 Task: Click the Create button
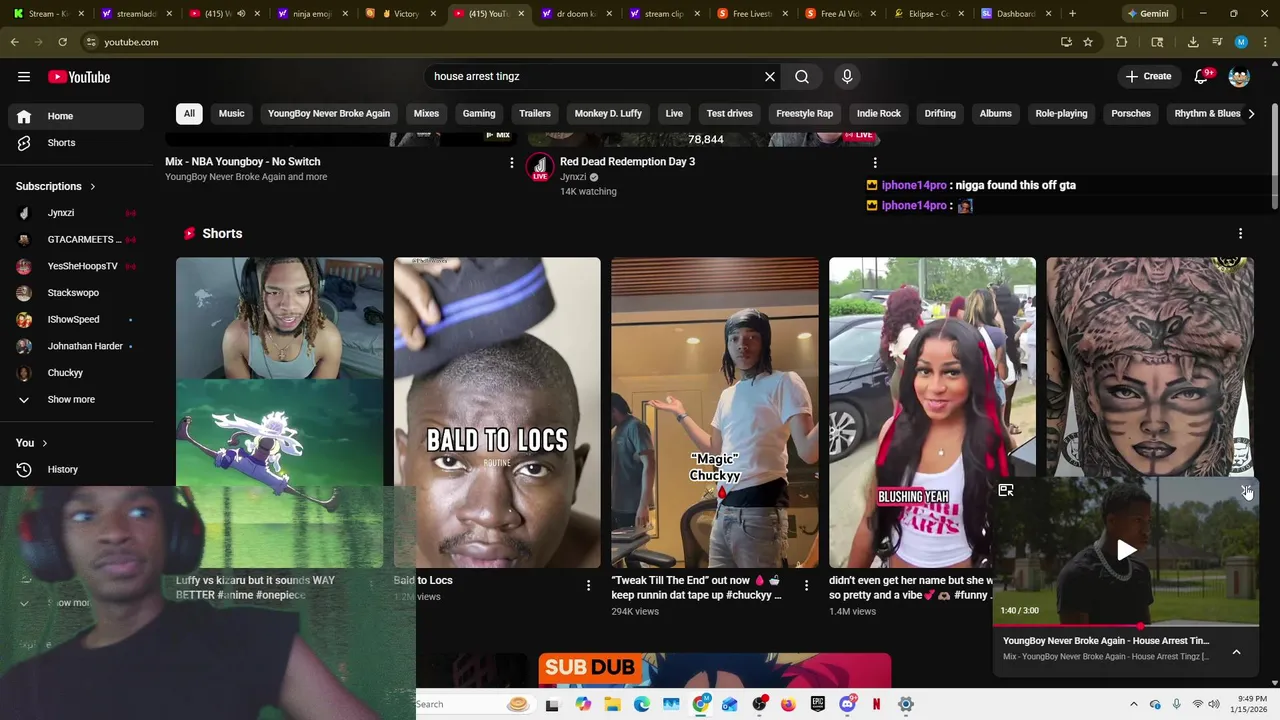pyautogui.click(x=1148, y=77)
